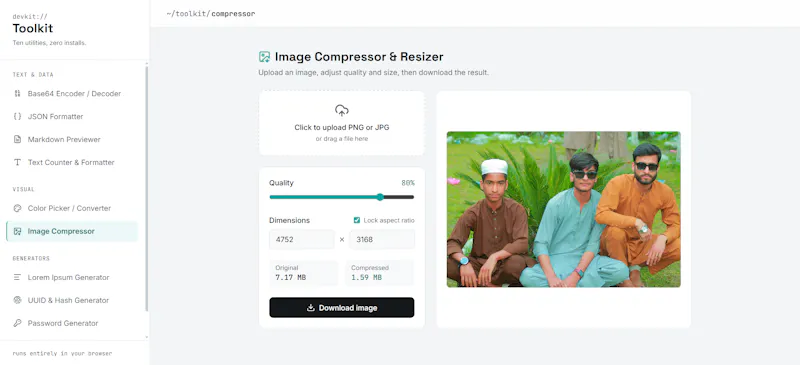Click the download arrow icon on the button

click(310, 308)
